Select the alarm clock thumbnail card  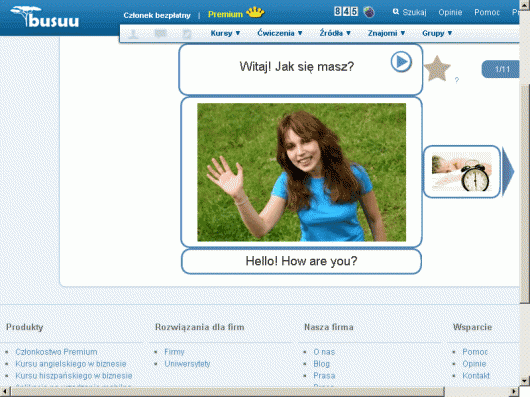coord(462,172)
